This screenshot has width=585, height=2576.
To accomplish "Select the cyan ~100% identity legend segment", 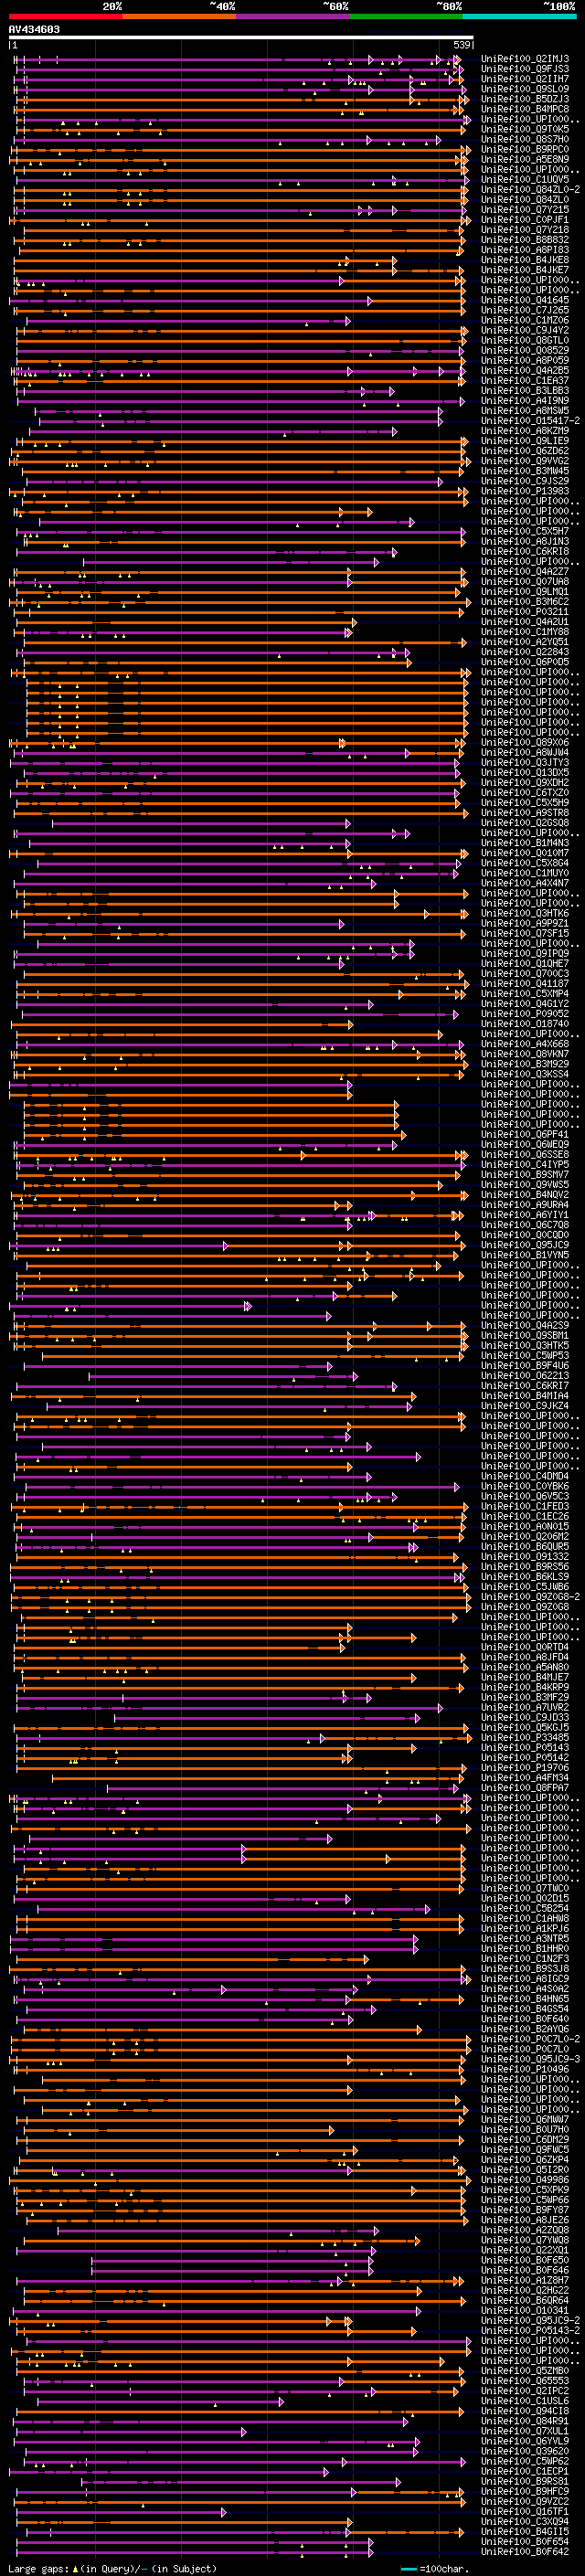I will (519, 17).
